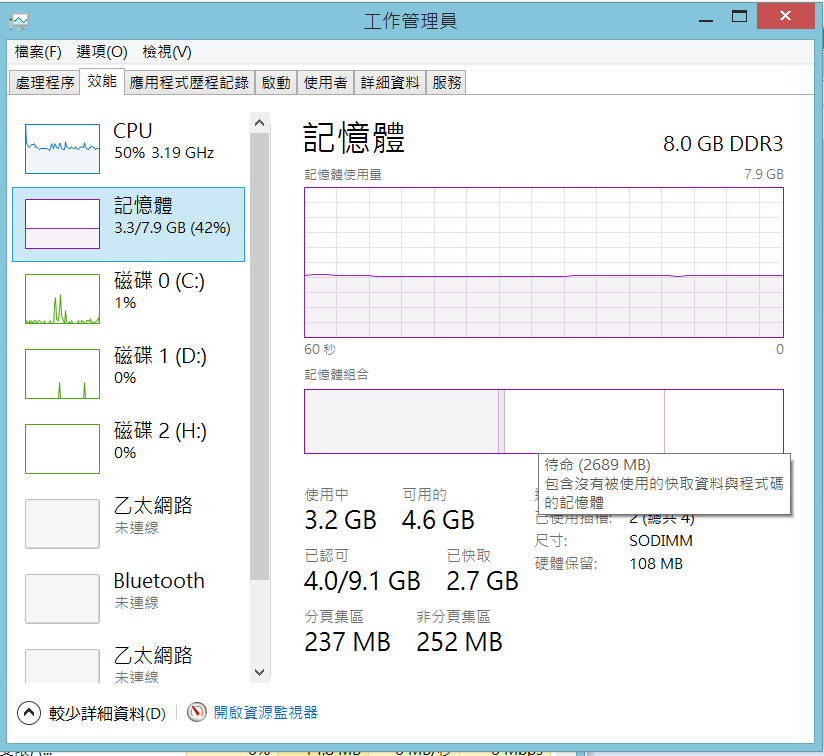Click the resource monitor icon

(198, 713)
